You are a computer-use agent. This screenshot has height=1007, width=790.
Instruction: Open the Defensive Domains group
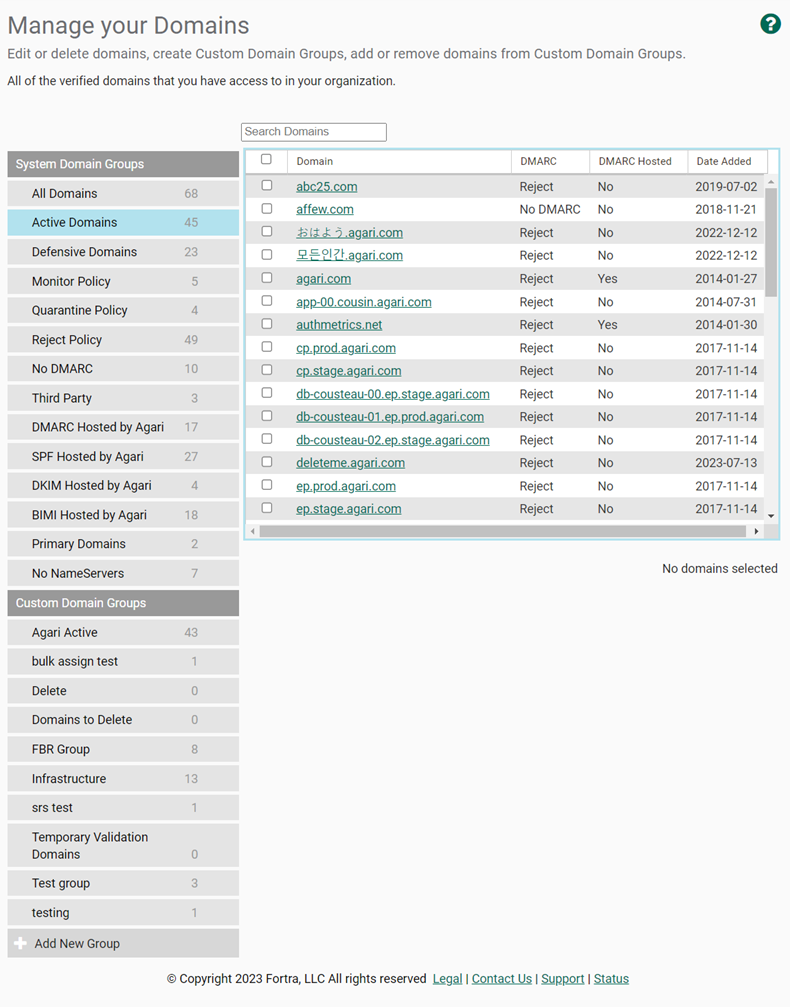click(x=123, y=252)
